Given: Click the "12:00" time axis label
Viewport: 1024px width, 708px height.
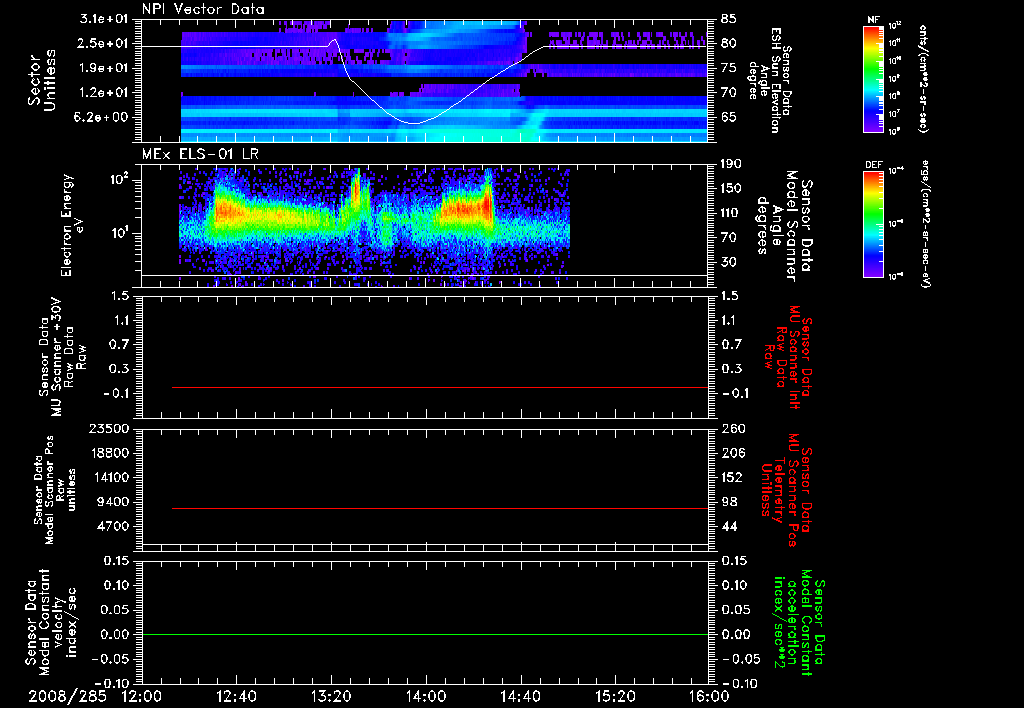Looking at the screenshot, I should [142, 696].
